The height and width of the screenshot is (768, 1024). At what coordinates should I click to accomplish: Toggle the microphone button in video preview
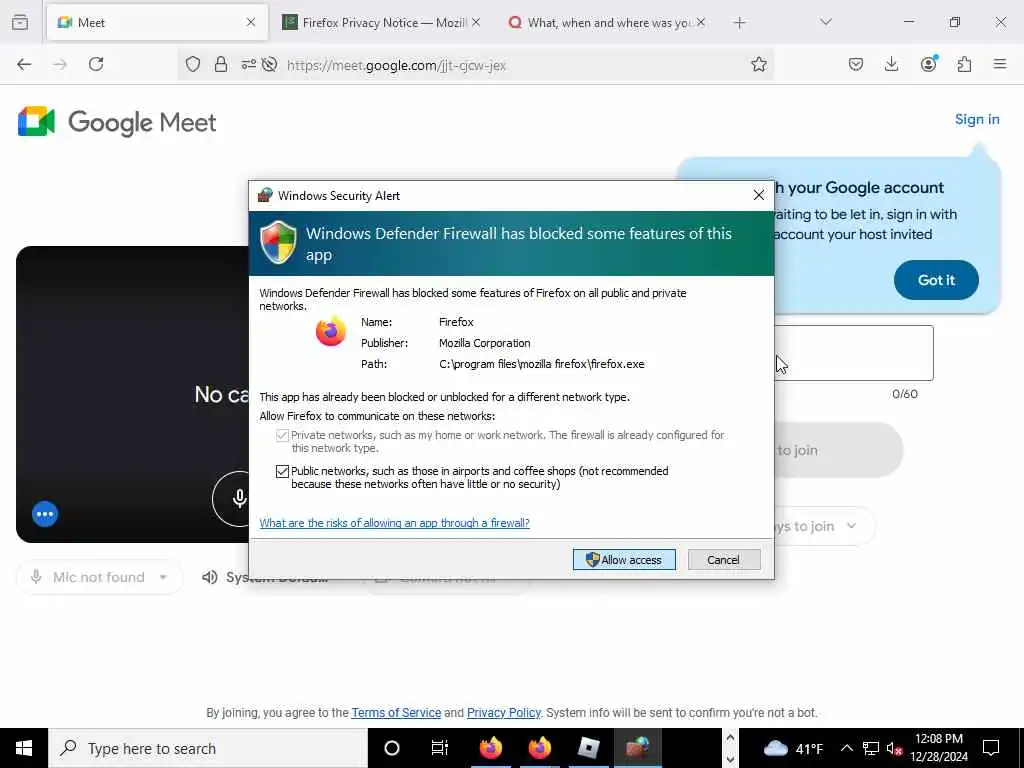coord(239,498)
